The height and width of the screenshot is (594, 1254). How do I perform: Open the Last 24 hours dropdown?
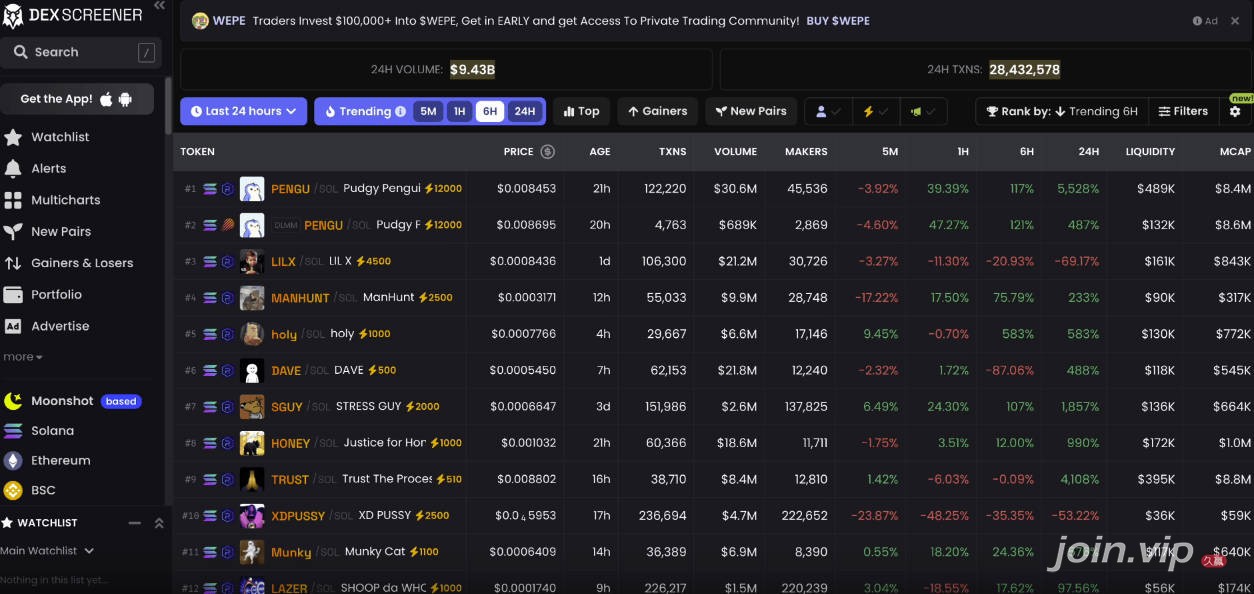(243, 111)
